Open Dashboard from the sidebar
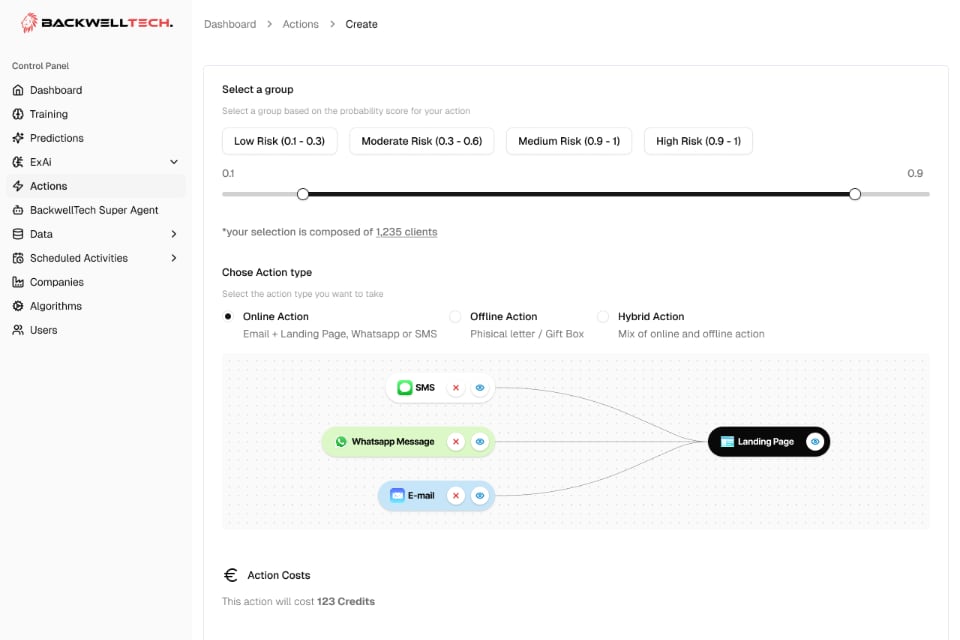960x640 pixels. pos(96,90)
